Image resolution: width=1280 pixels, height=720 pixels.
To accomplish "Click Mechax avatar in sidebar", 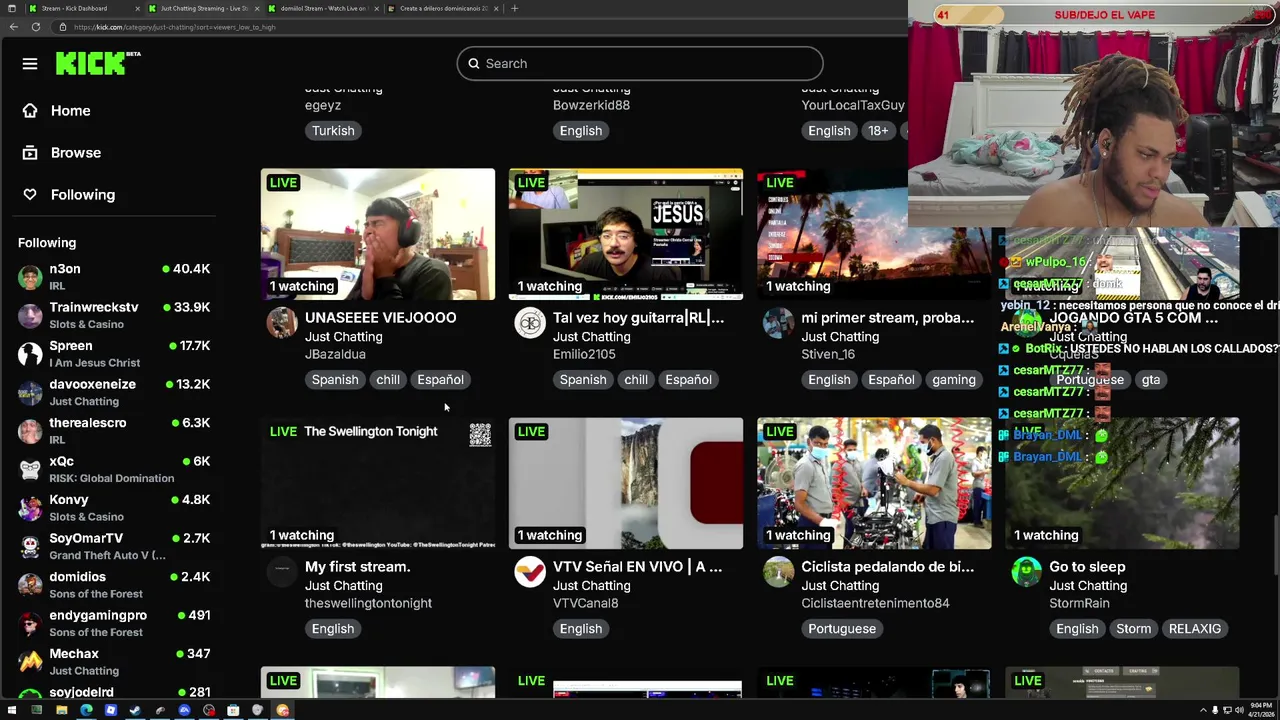I will click(x=30, y=662).
